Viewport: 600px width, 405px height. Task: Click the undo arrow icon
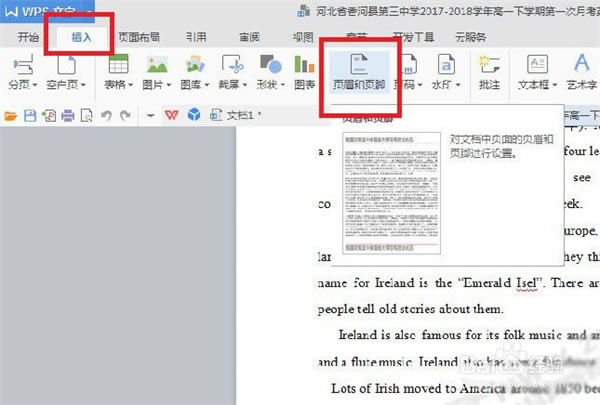106,115
